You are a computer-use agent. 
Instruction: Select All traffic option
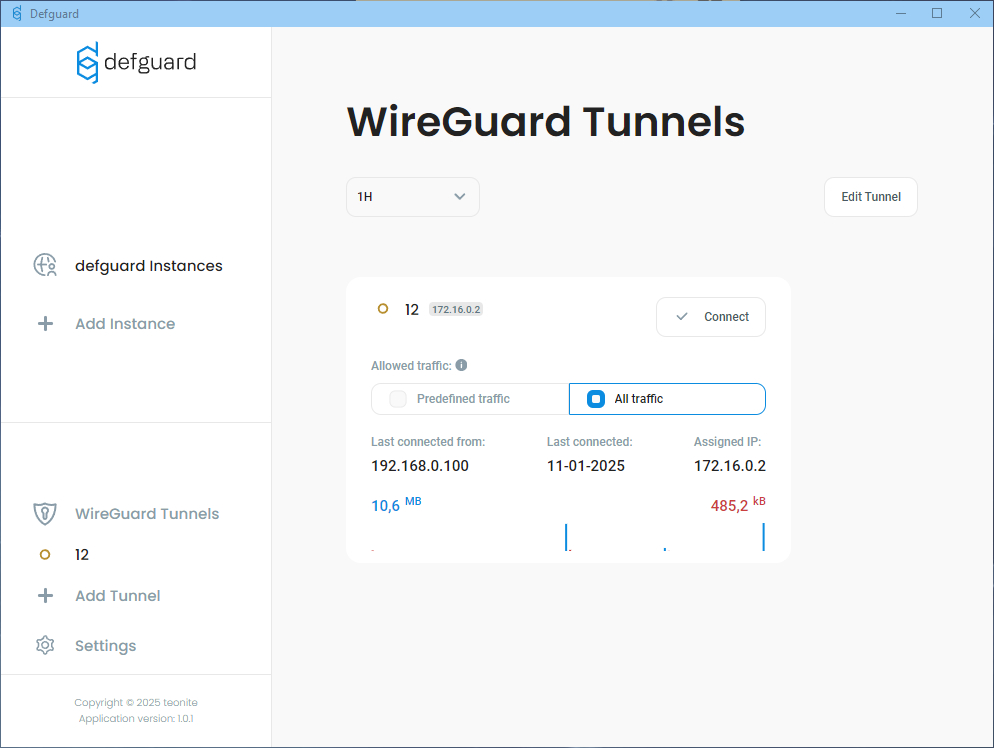click(668, 399)
